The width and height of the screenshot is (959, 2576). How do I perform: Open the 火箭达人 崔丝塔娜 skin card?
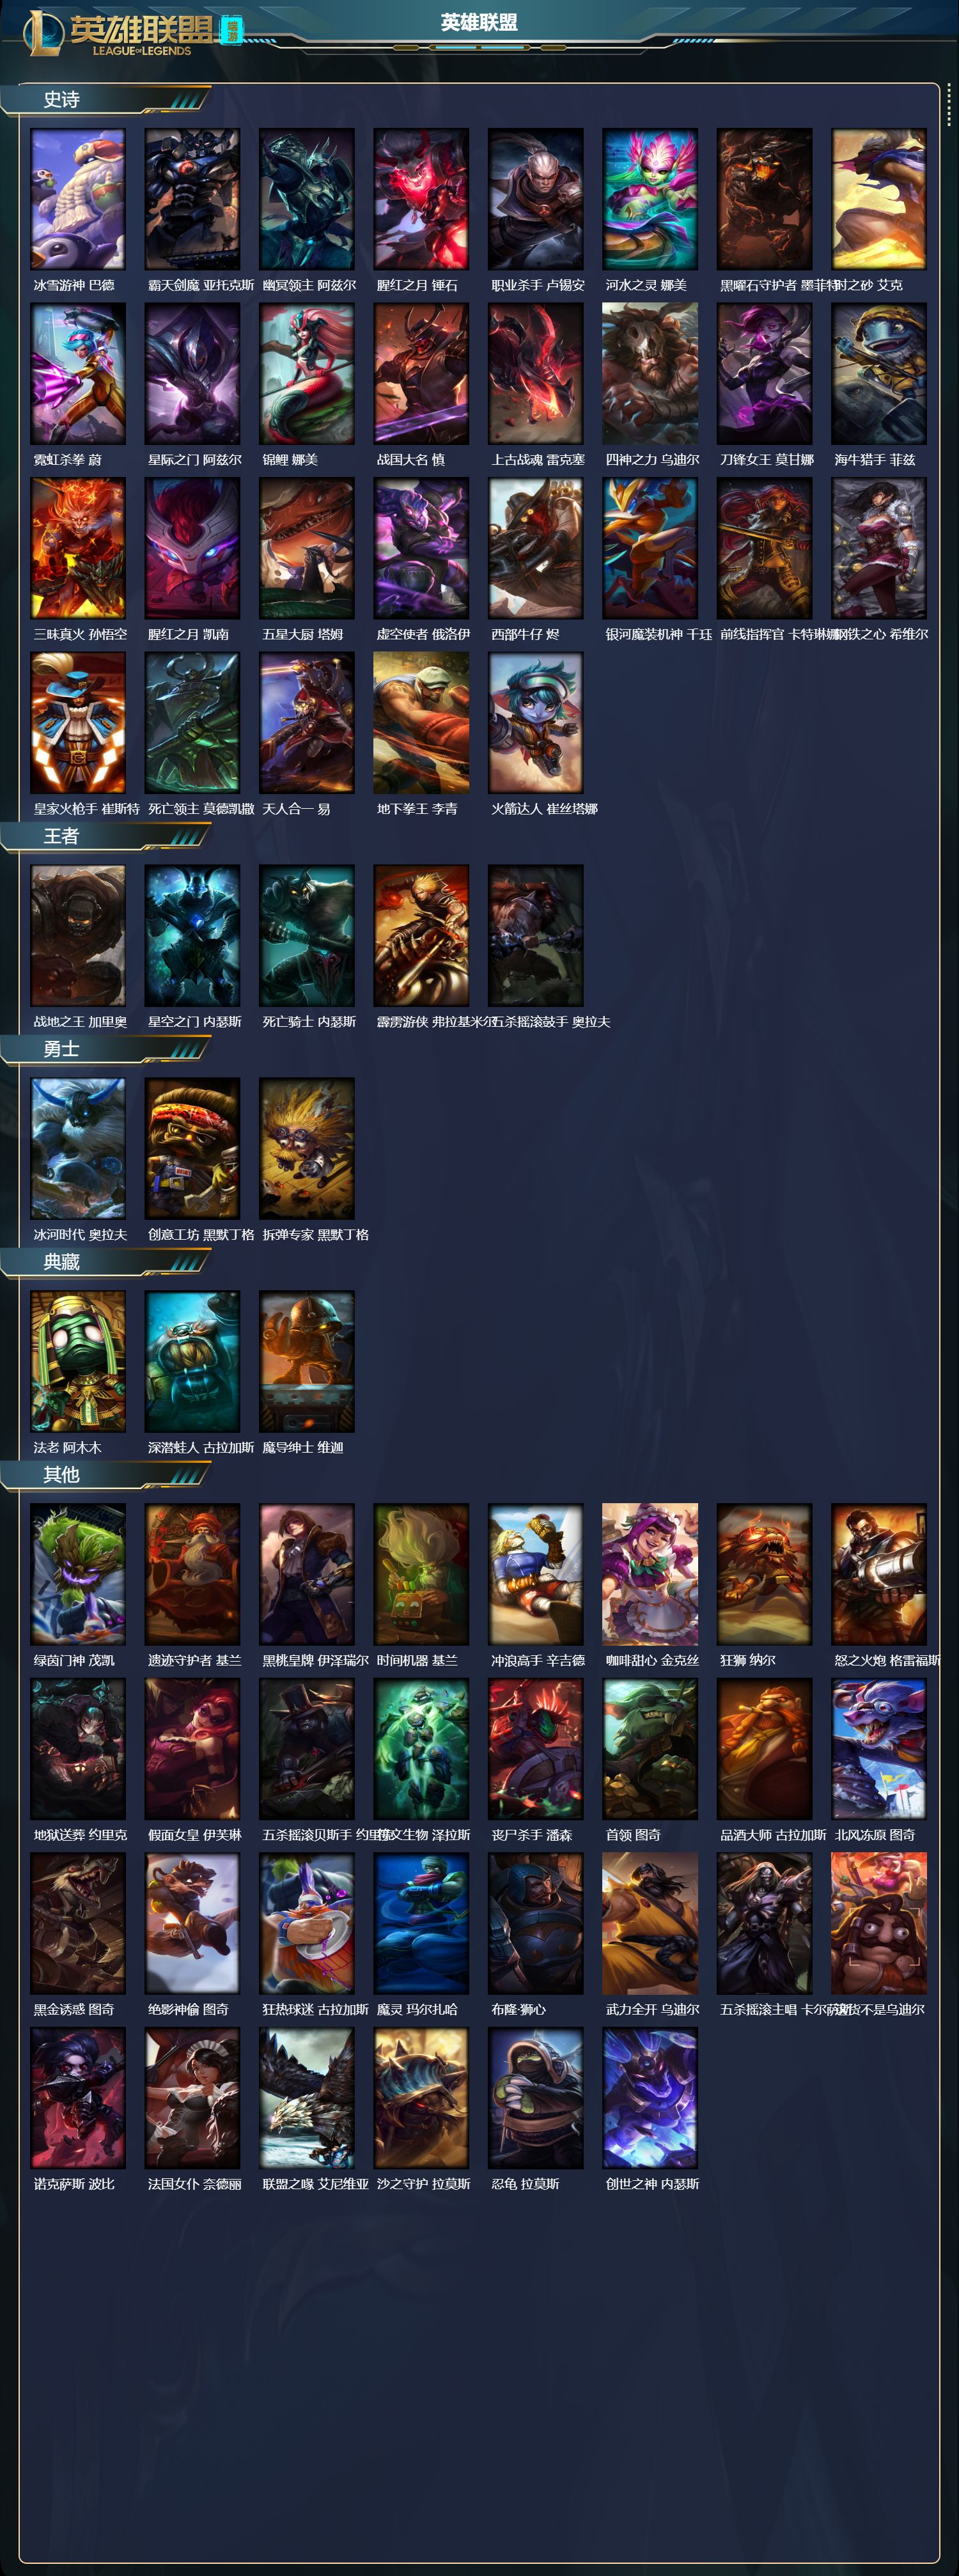click(536, 723)
